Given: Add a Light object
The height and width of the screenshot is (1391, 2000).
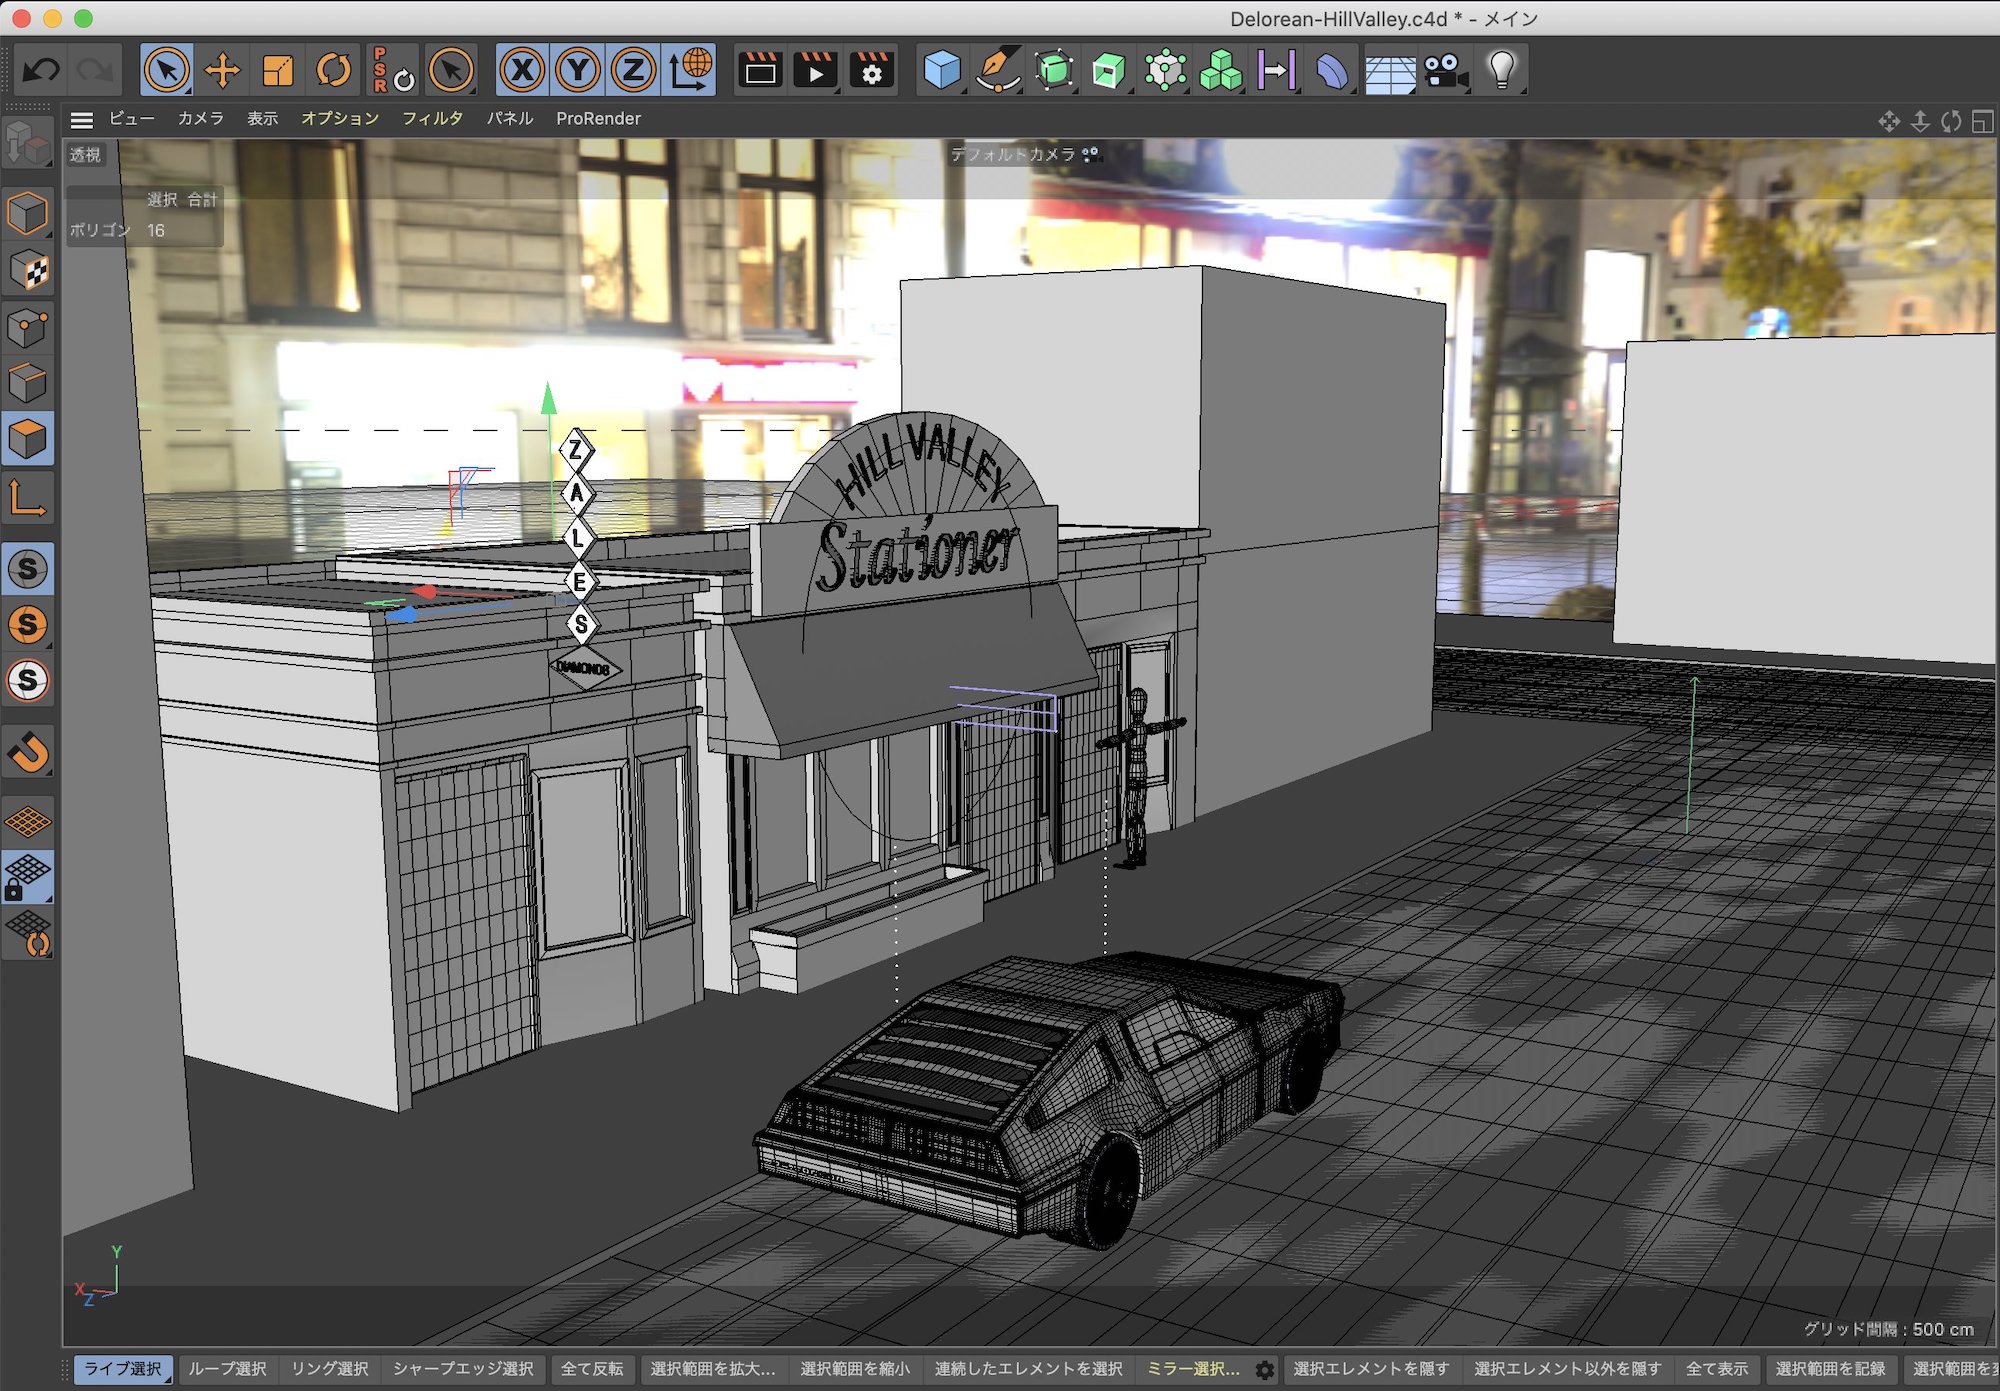Looking at the screenshot, I should click(x=1501, y=70).
